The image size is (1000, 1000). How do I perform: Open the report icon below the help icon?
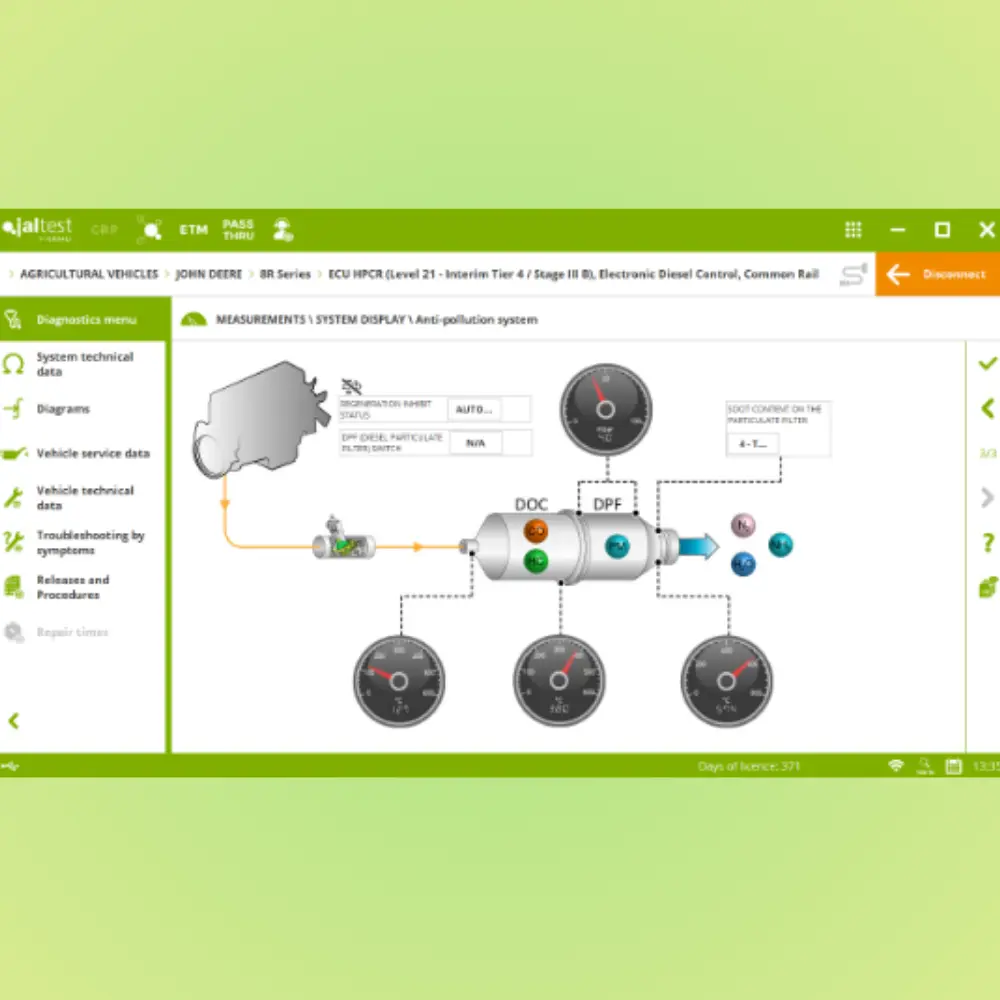[988, 587]
